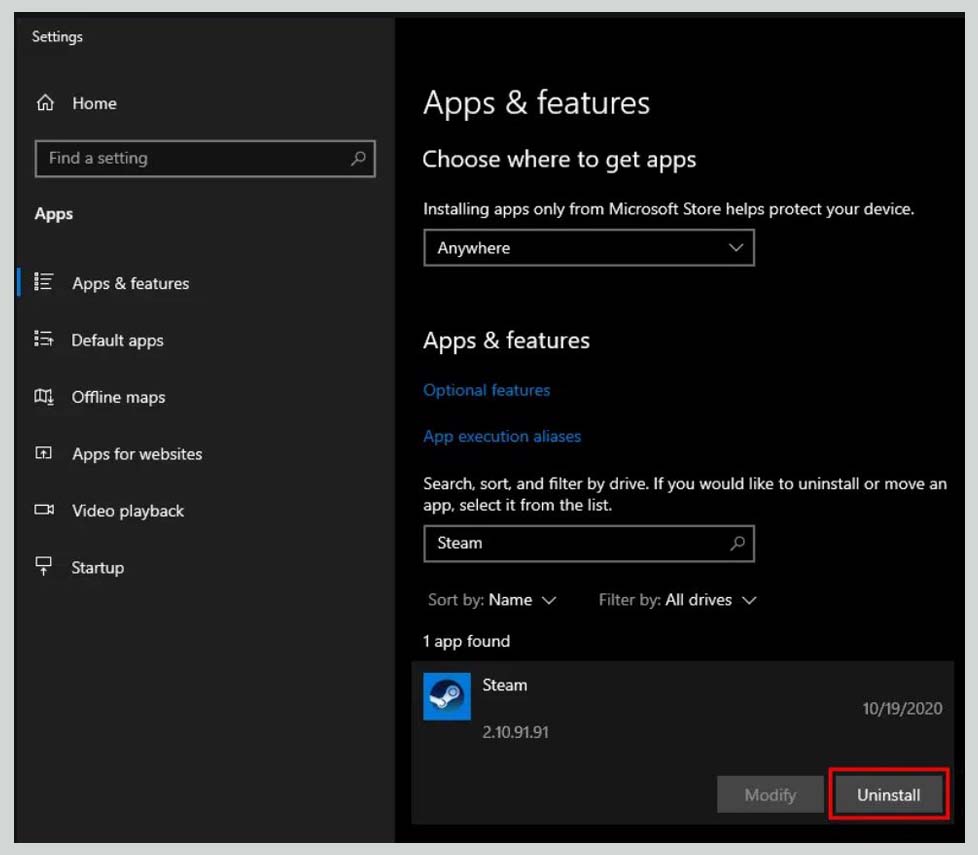
Task: Click the Default apps sidebar icon
Action: pos(44,340)
